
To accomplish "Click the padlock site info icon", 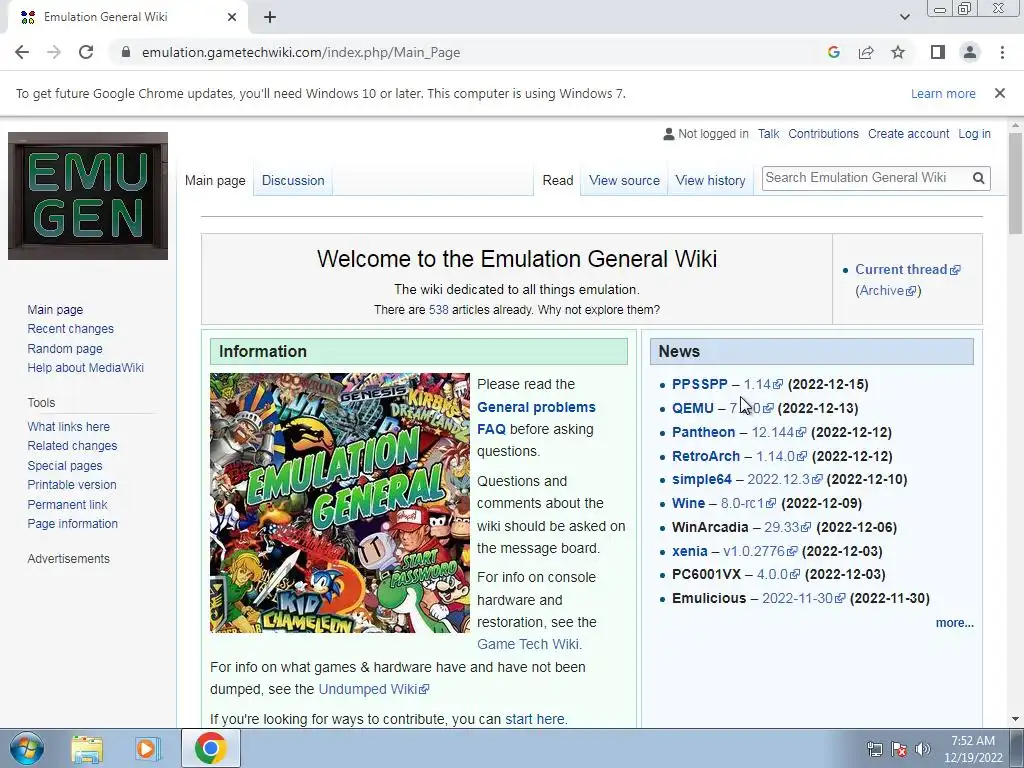I will click(126, 52).
